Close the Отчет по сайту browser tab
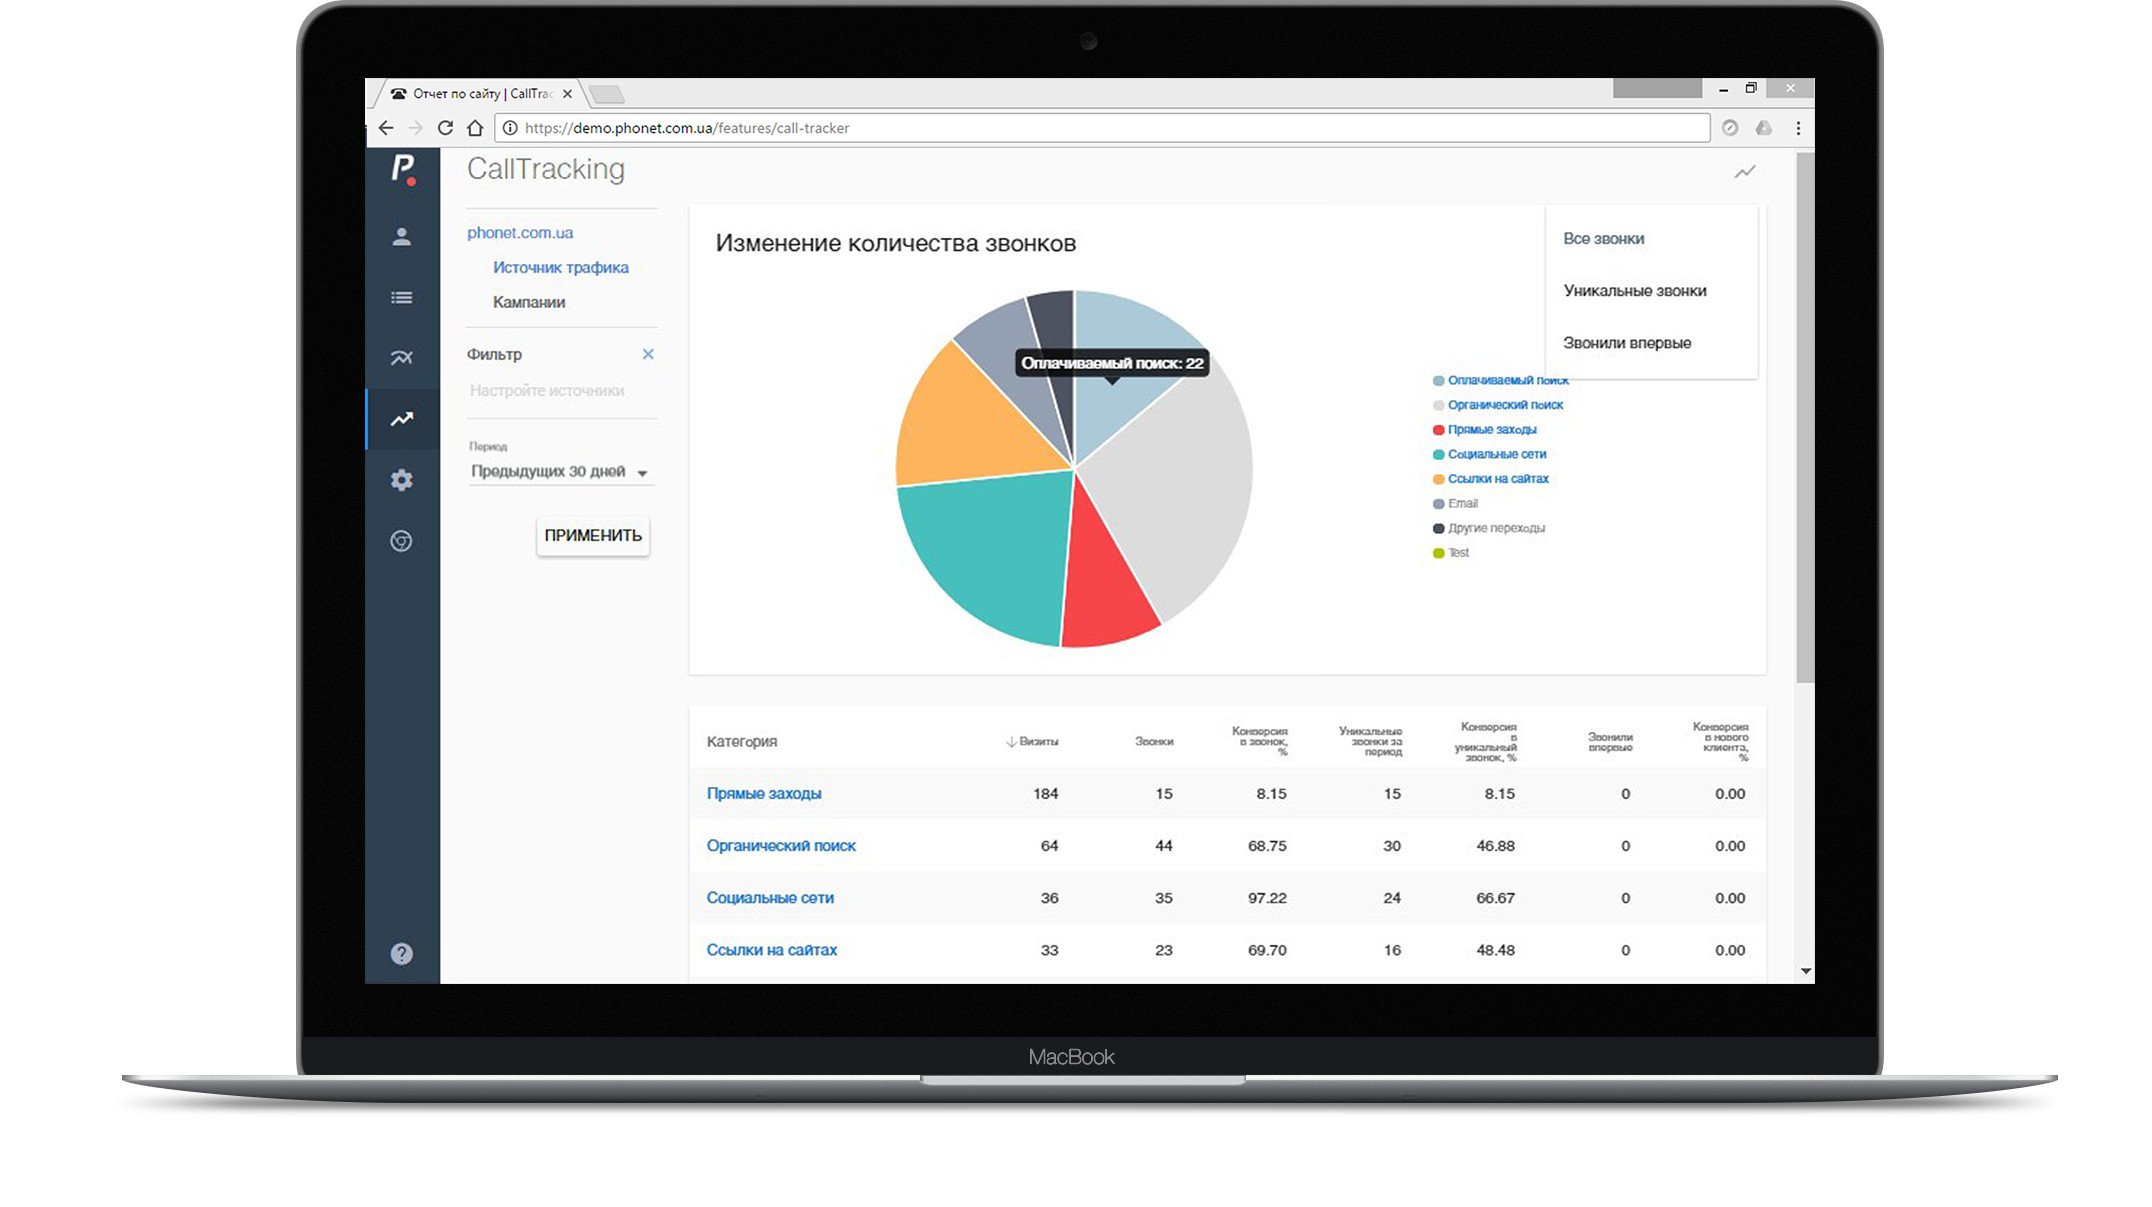2152x1207 pixels. [568, 94]
